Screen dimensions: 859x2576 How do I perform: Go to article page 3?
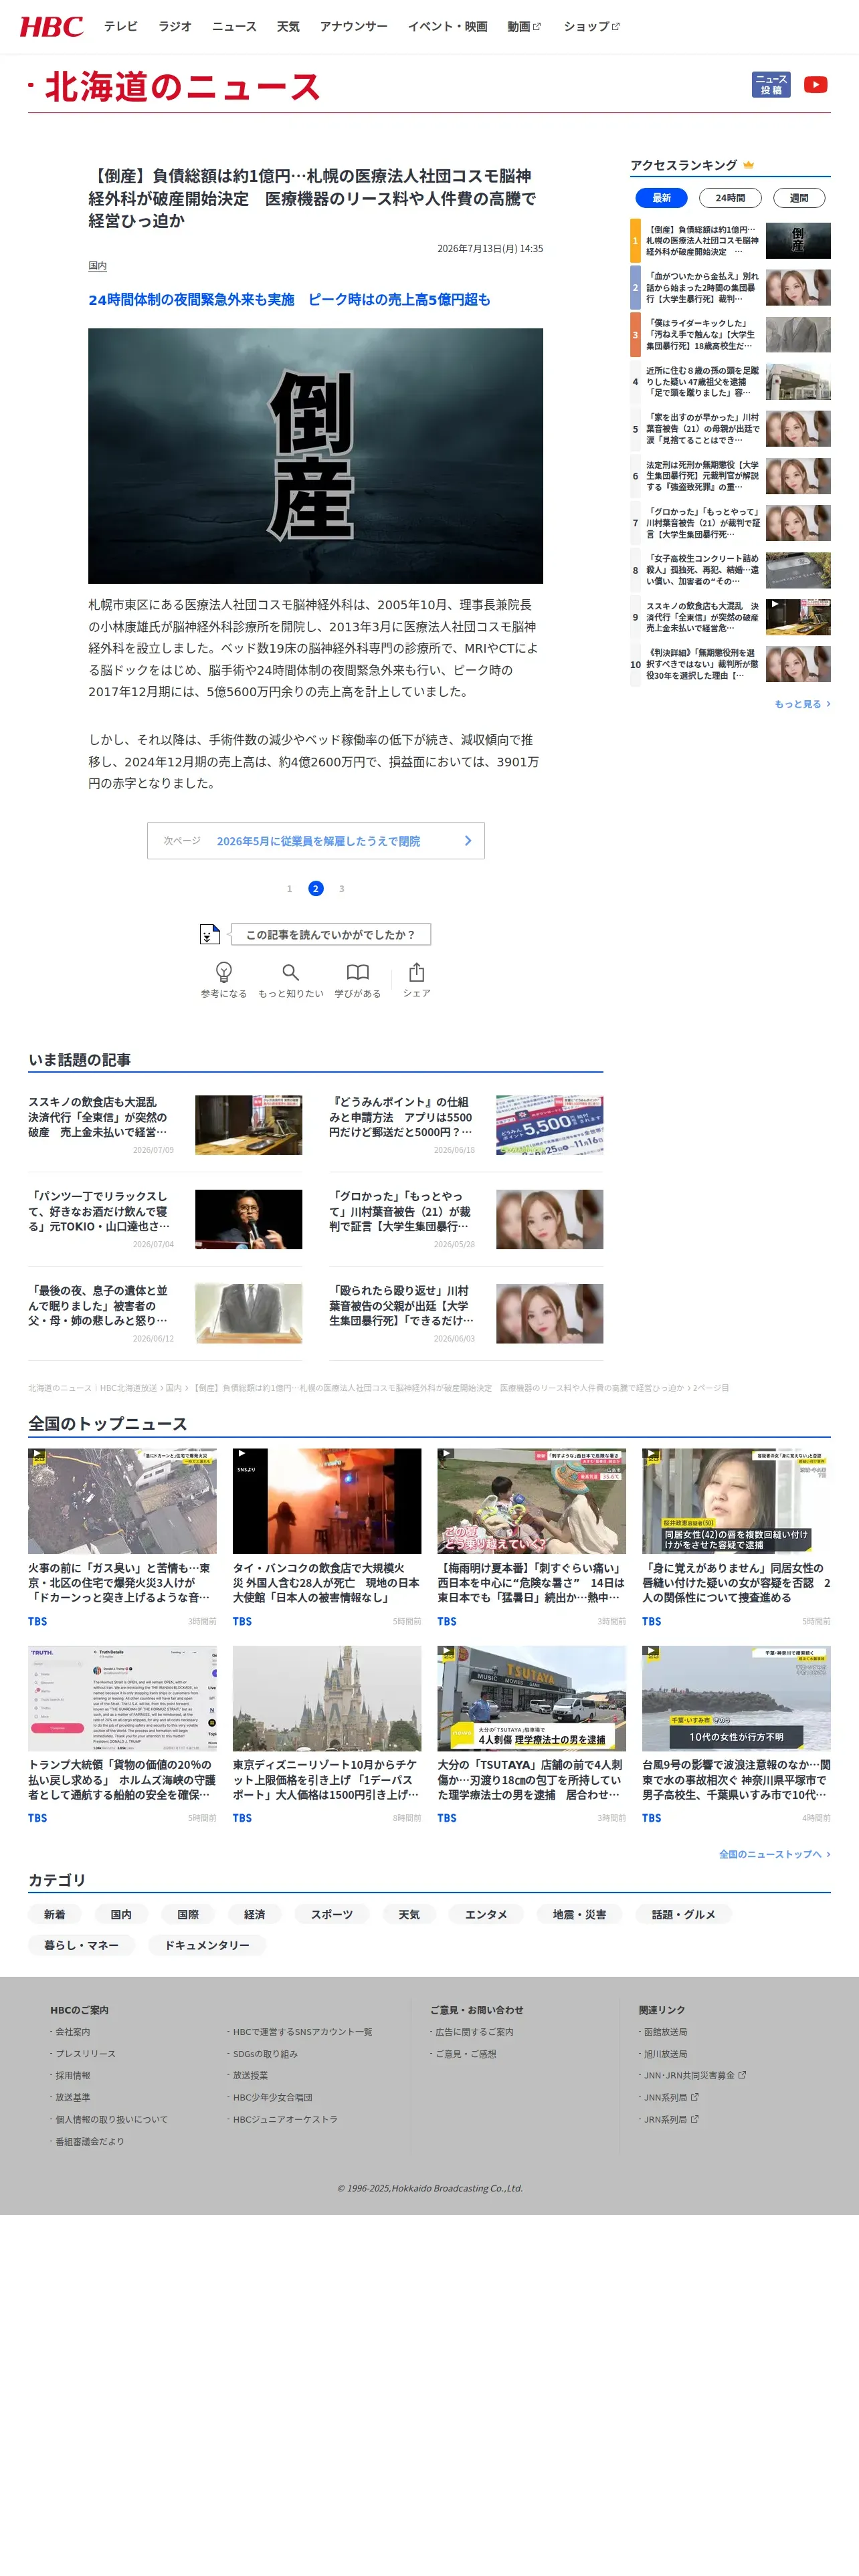(341, 888)
